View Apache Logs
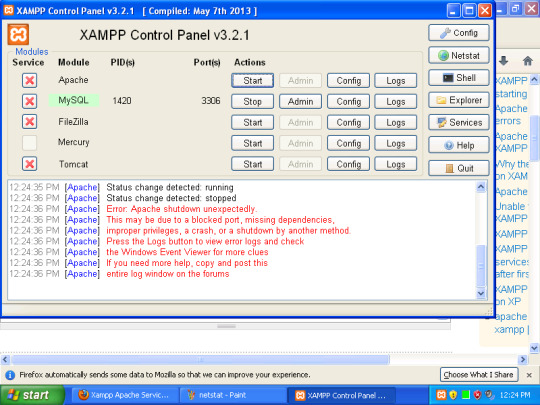Image resolution: width=540 pixels, height=405 pixels. [x=396, y=81]
